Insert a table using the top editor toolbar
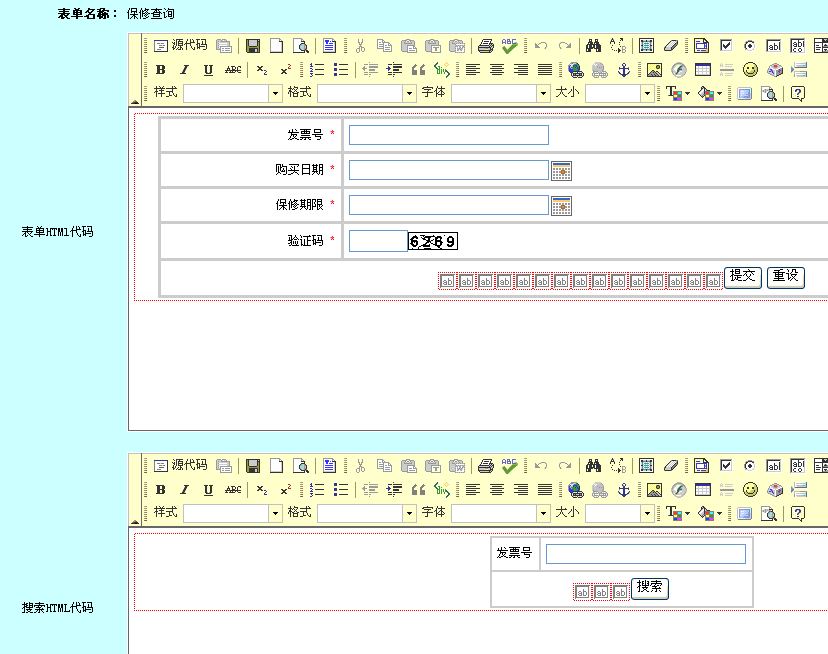Viewport: 828px width, 654px height. [702, 70]
